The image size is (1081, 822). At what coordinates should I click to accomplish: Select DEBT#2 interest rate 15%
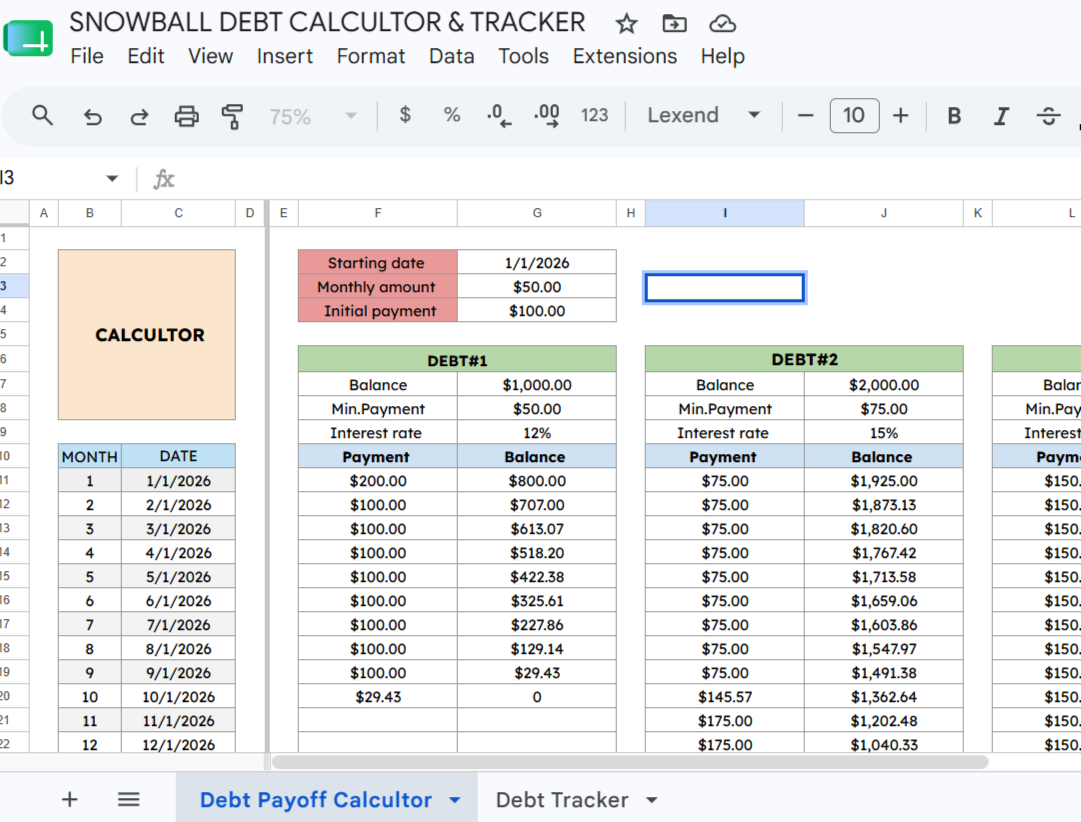(884, 433)
